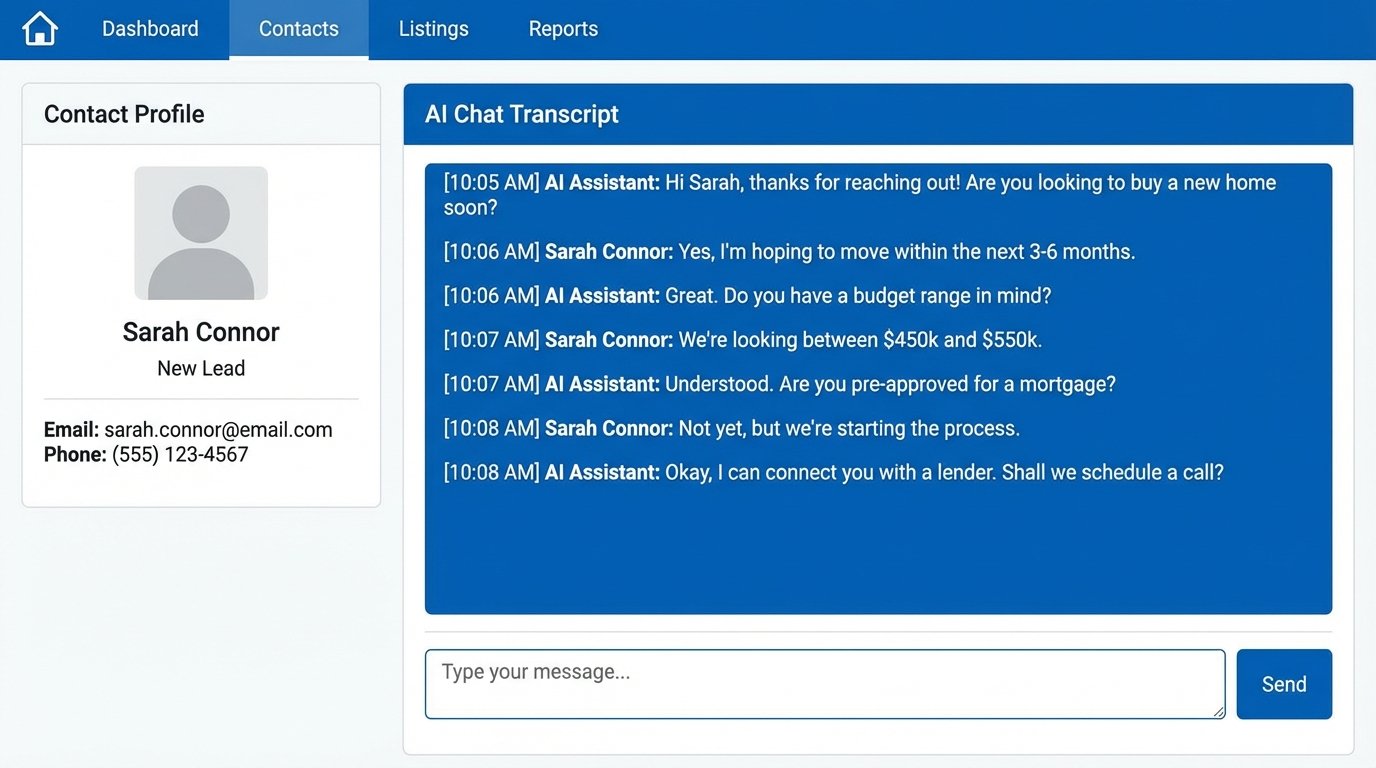Select the pre-approval question from AI Assistant
The width and height of the screenshot is (1376, 768).
tap(779, 383)
